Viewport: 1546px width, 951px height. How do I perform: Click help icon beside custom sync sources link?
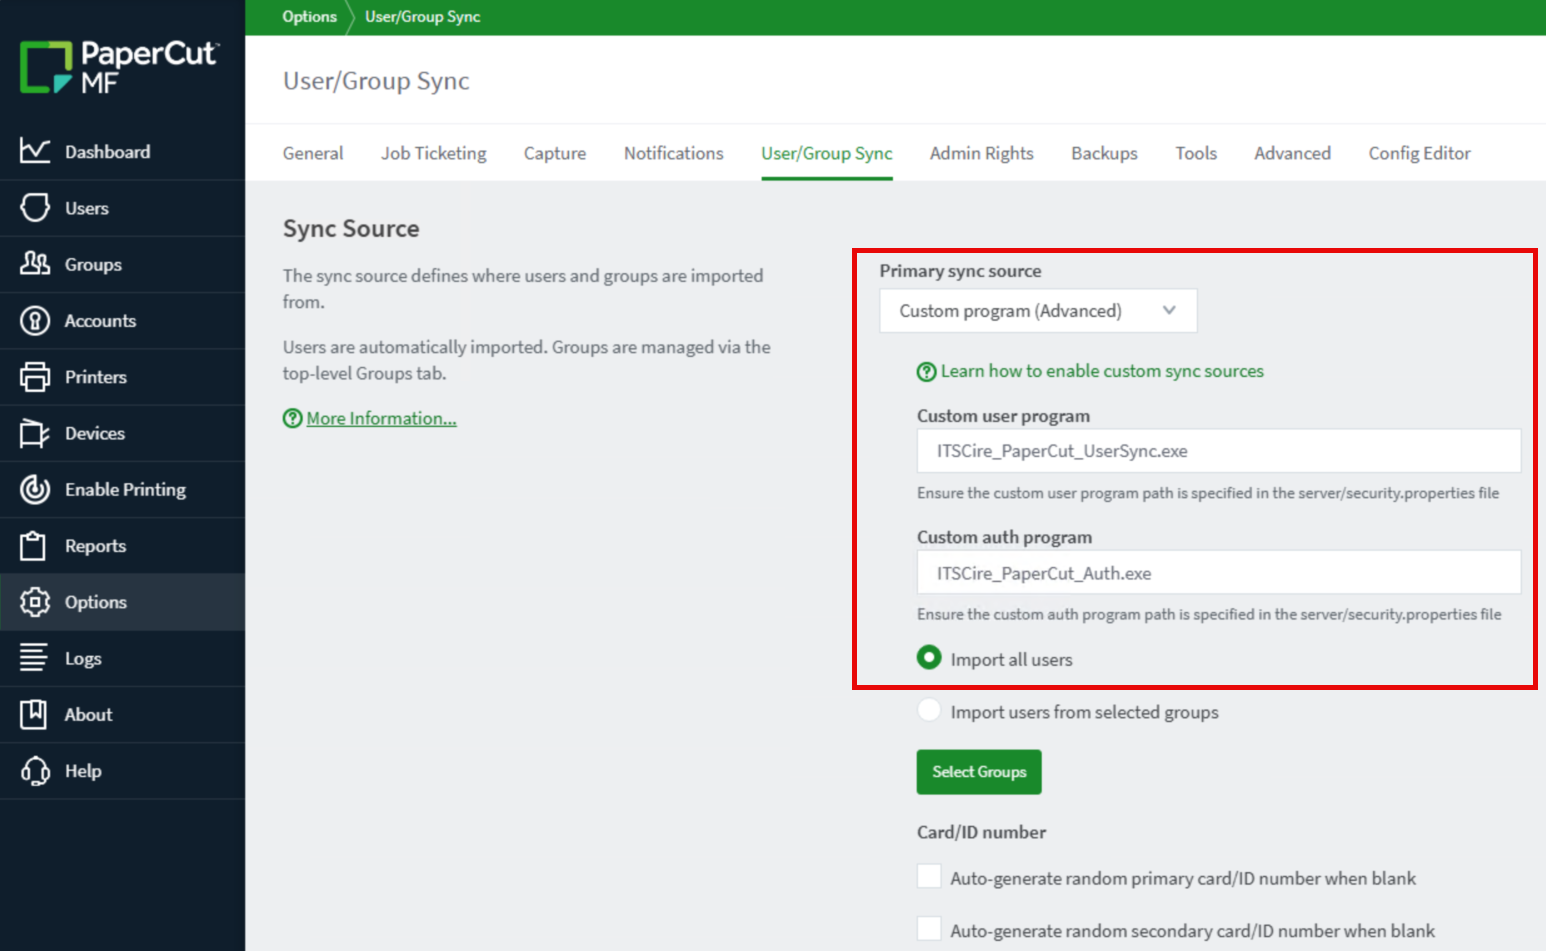click(x=927, y=372)
